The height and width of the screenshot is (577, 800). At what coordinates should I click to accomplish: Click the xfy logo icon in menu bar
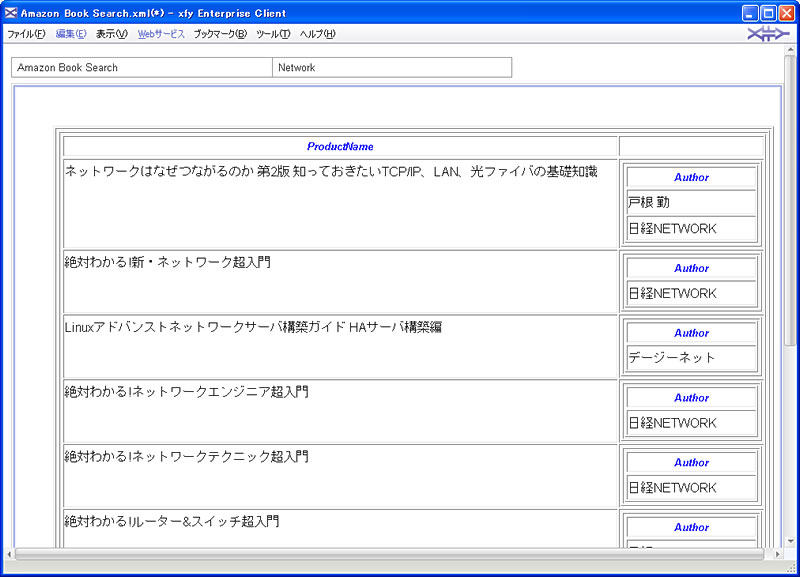(x=768, y=35)
